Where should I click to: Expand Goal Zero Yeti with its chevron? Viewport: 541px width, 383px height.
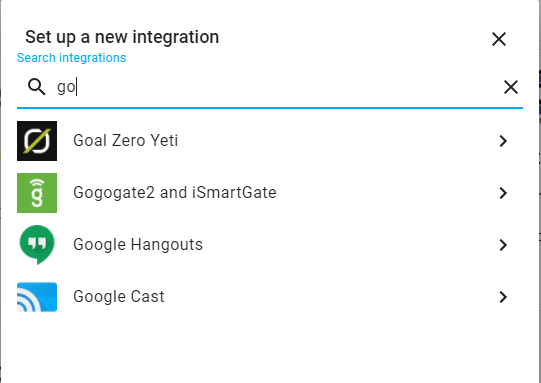click(503, 141)
